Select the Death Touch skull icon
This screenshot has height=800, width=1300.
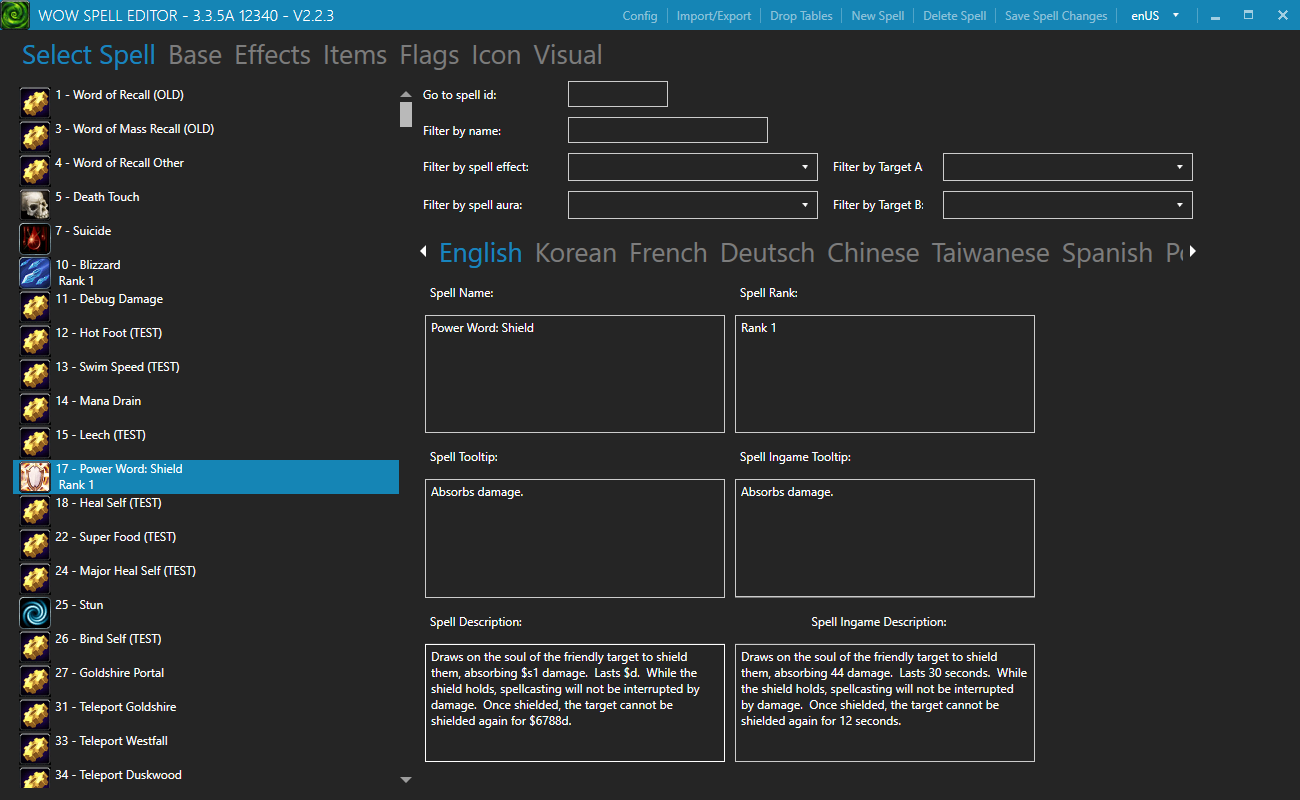[35, 205]
